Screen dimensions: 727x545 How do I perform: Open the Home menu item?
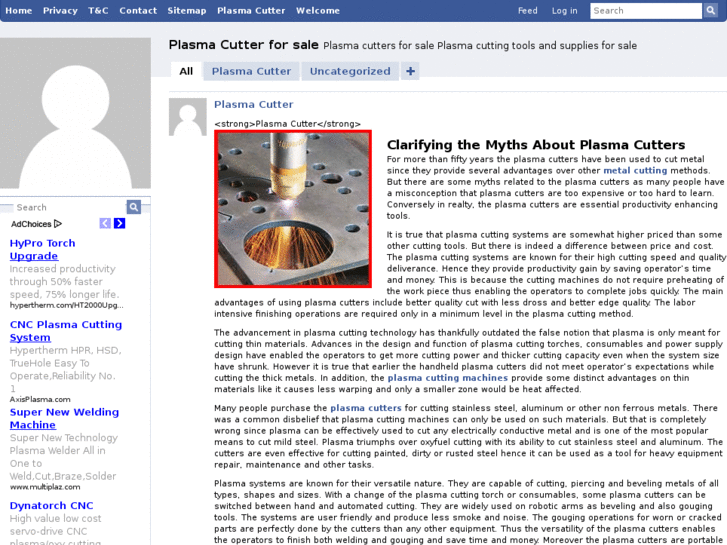click(19, 10)
